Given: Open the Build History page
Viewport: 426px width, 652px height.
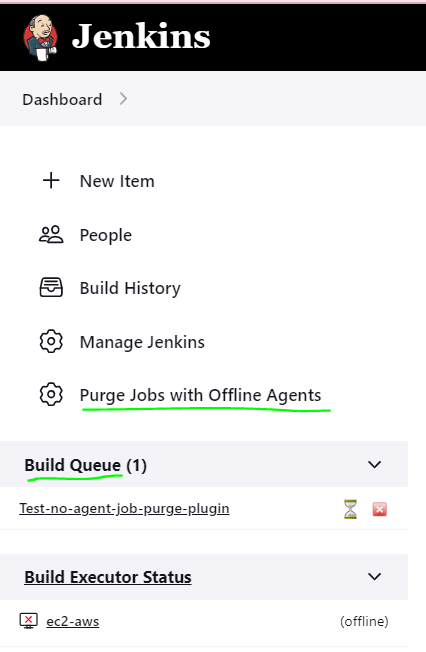Looking at the screenshot, I should tap(130, 288).
